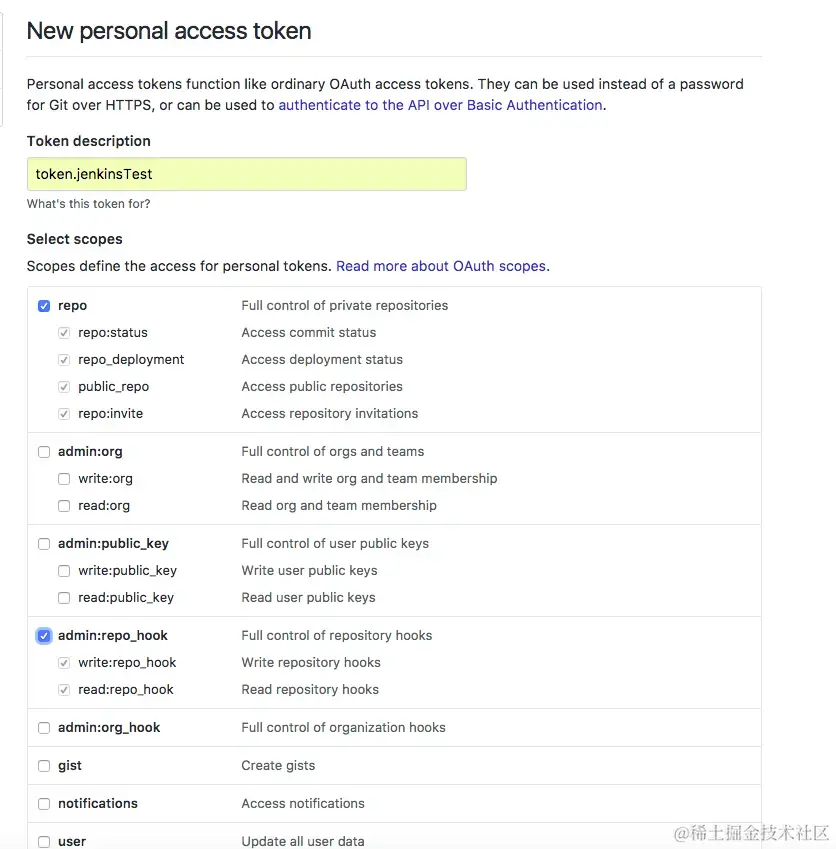The width and height of the screenshot is (836, 849).
Task: Check the gist scope for creating gists
Action: [x=44, y=765]
